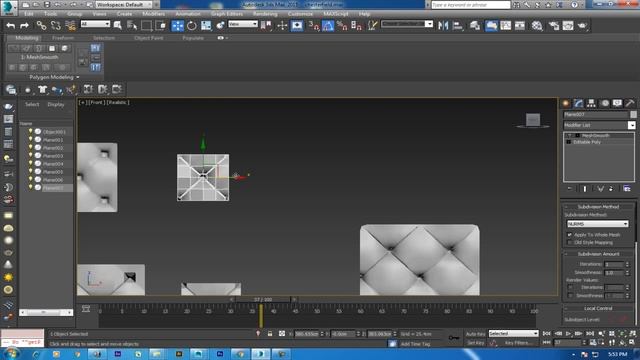Open the Subdivision Method NURMS dropdown

point(597,224)
